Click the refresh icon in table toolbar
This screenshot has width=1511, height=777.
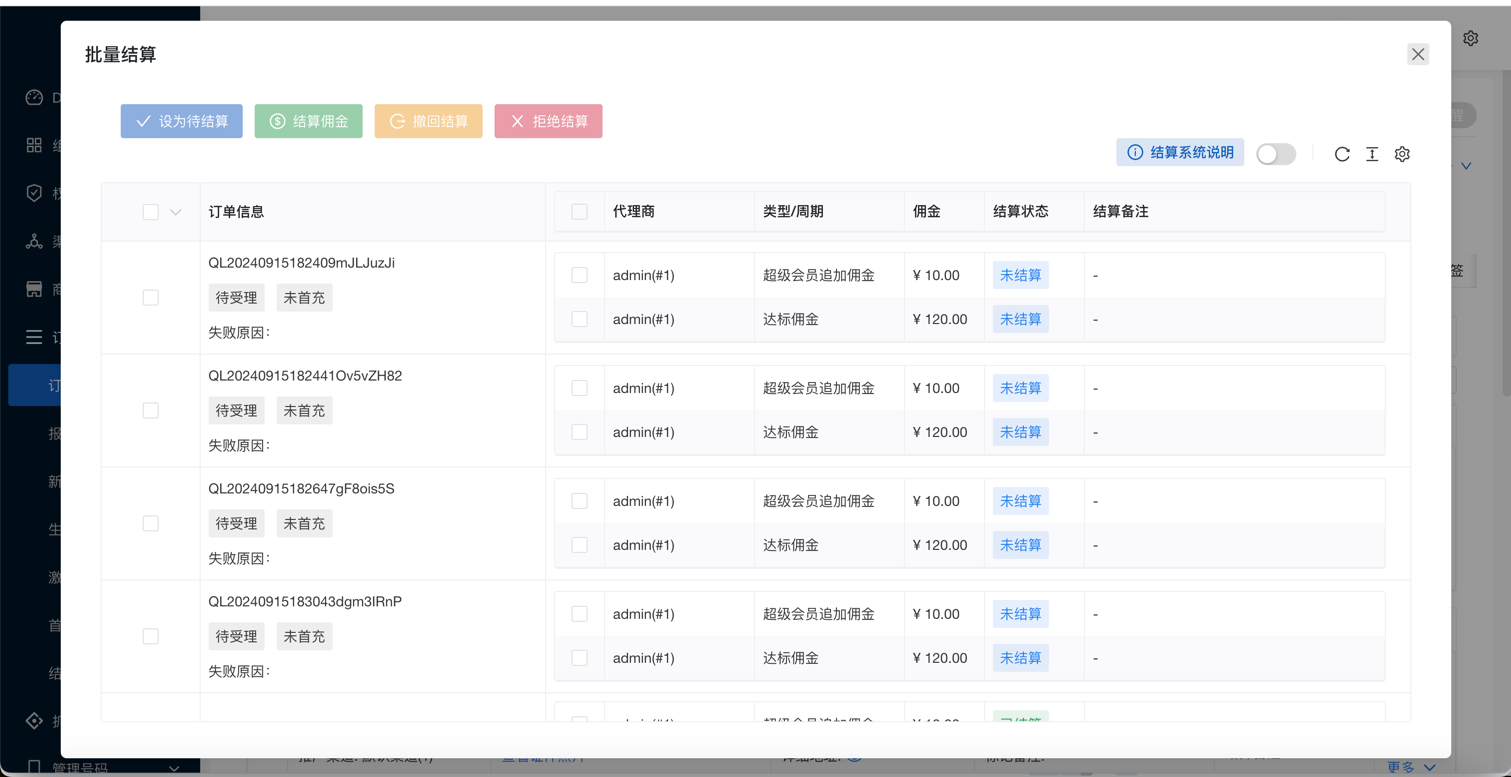tap(1342, 154)
